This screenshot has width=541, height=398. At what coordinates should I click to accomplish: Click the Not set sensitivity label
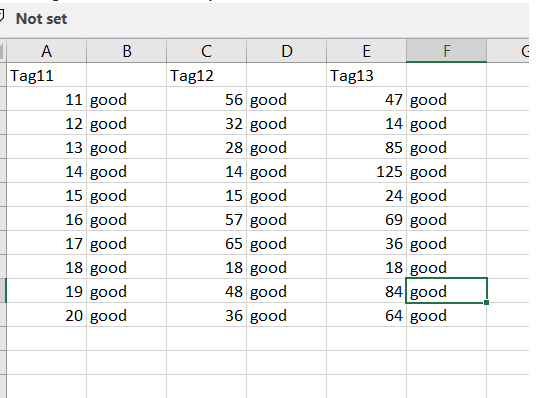click(x=41, y=19)
